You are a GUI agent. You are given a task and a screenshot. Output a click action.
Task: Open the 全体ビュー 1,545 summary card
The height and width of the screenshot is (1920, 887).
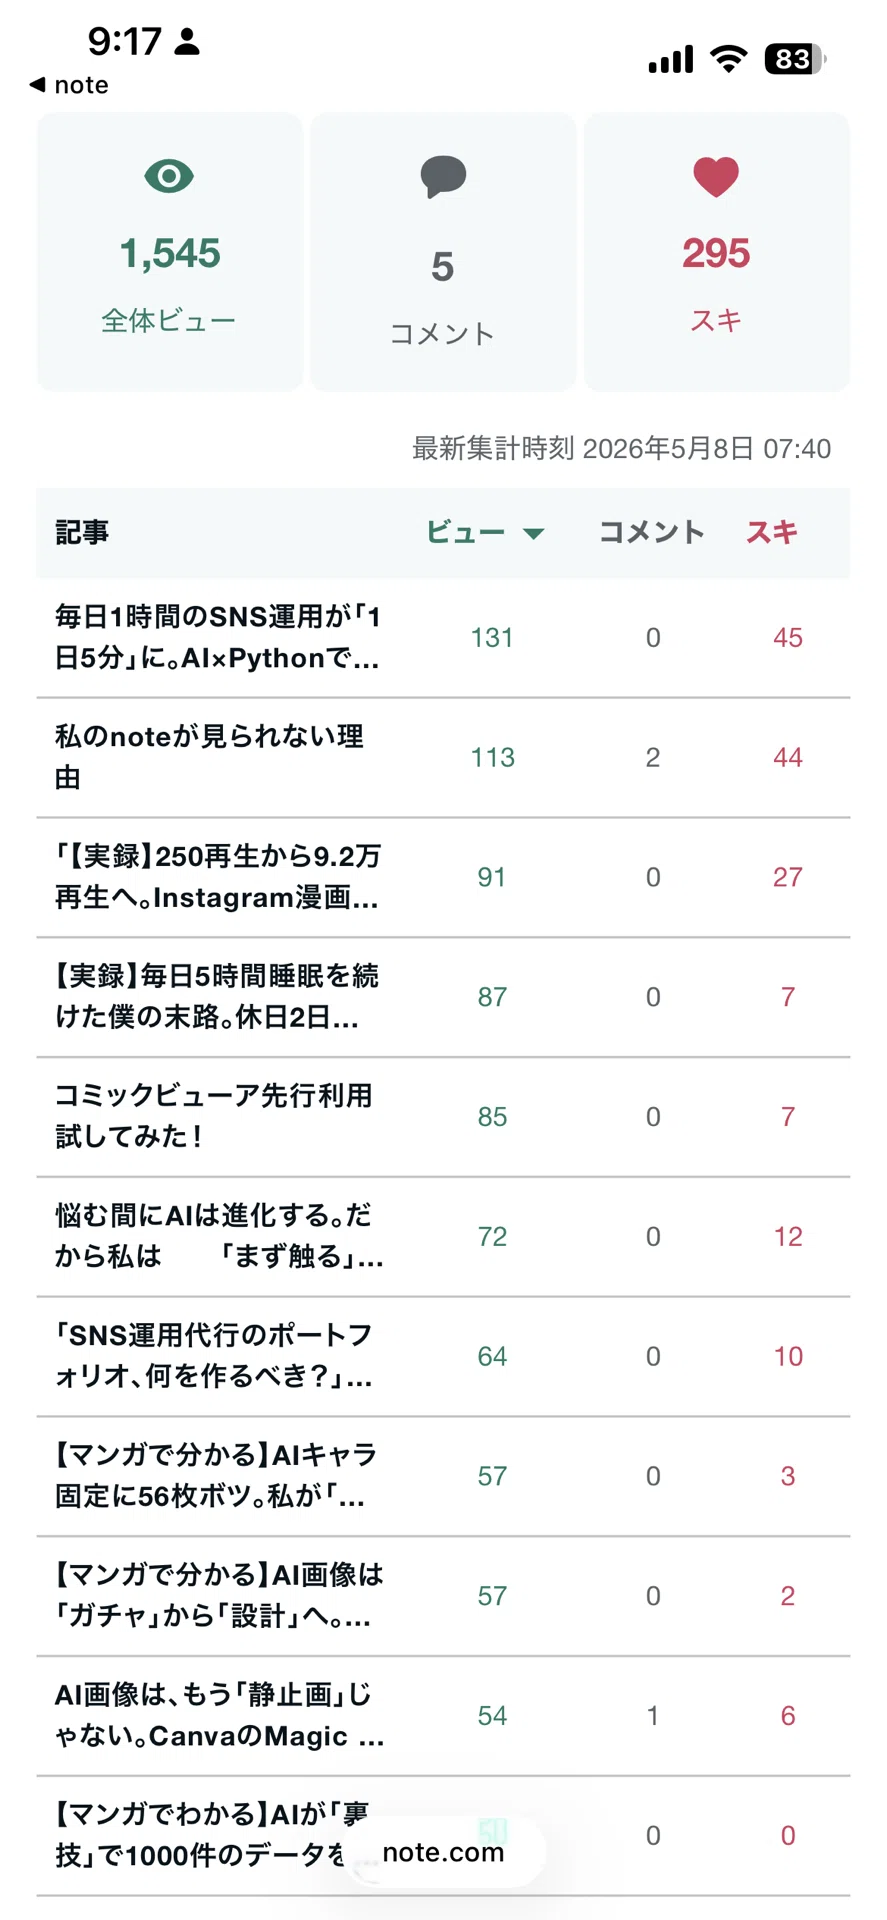point(170,252)
